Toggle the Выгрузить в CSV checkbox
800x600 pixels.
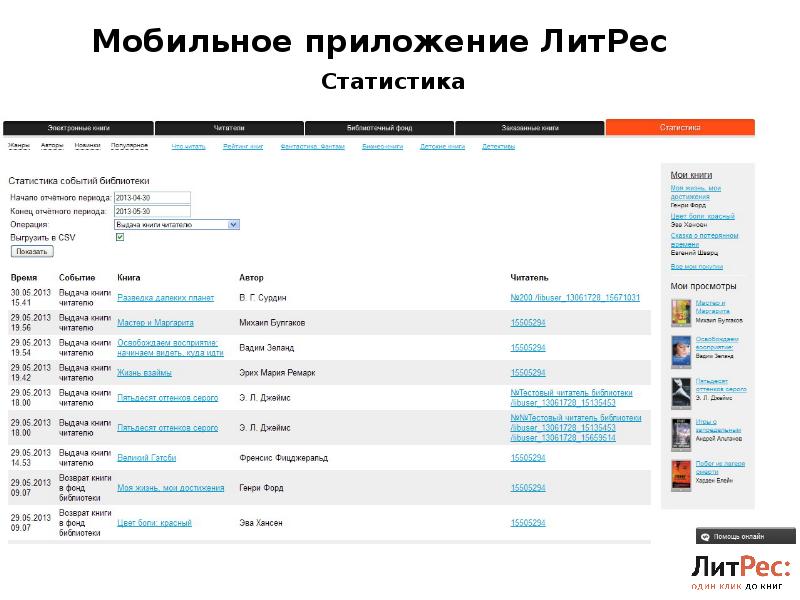(120, 237)
